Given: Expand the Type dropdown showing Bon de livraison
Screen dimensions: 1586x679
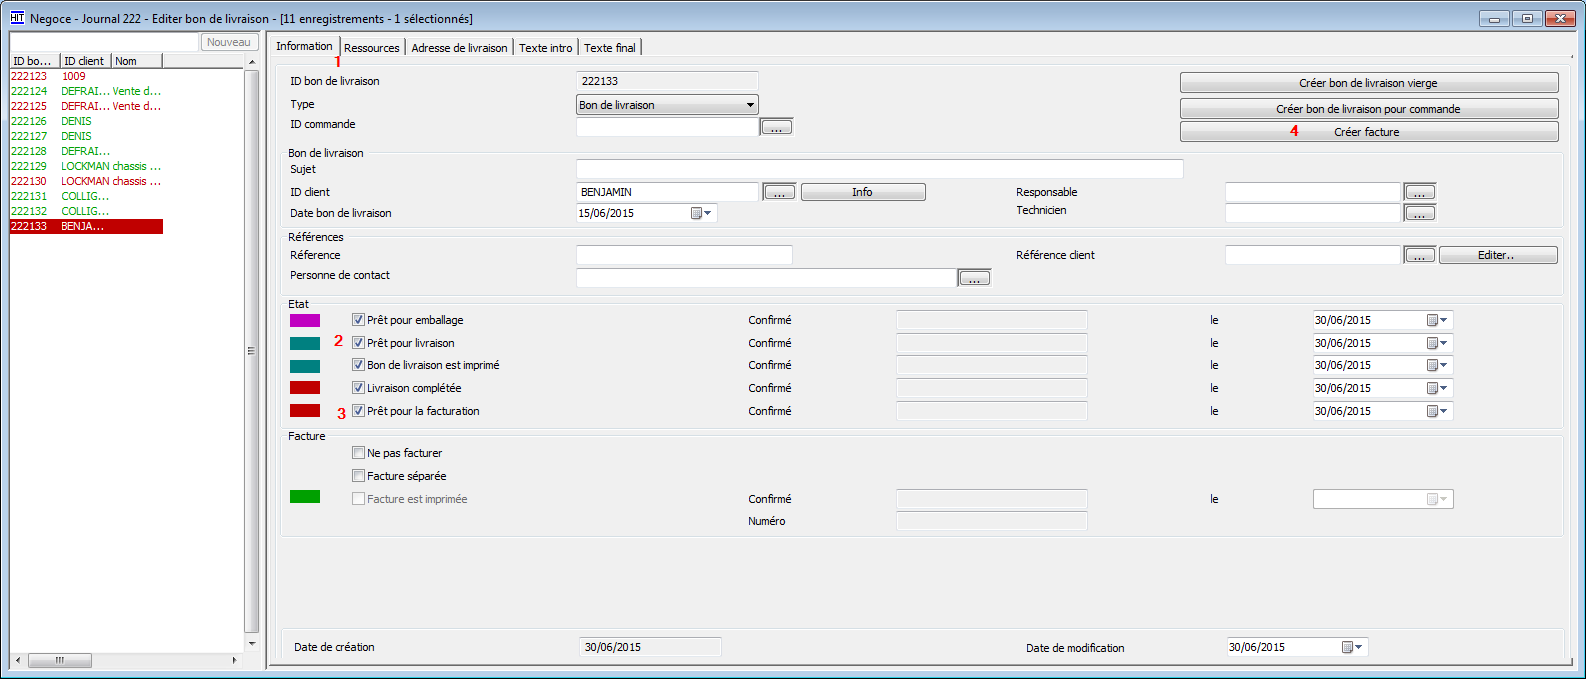Looking at the screenshot, I should [x=750, y=105].
